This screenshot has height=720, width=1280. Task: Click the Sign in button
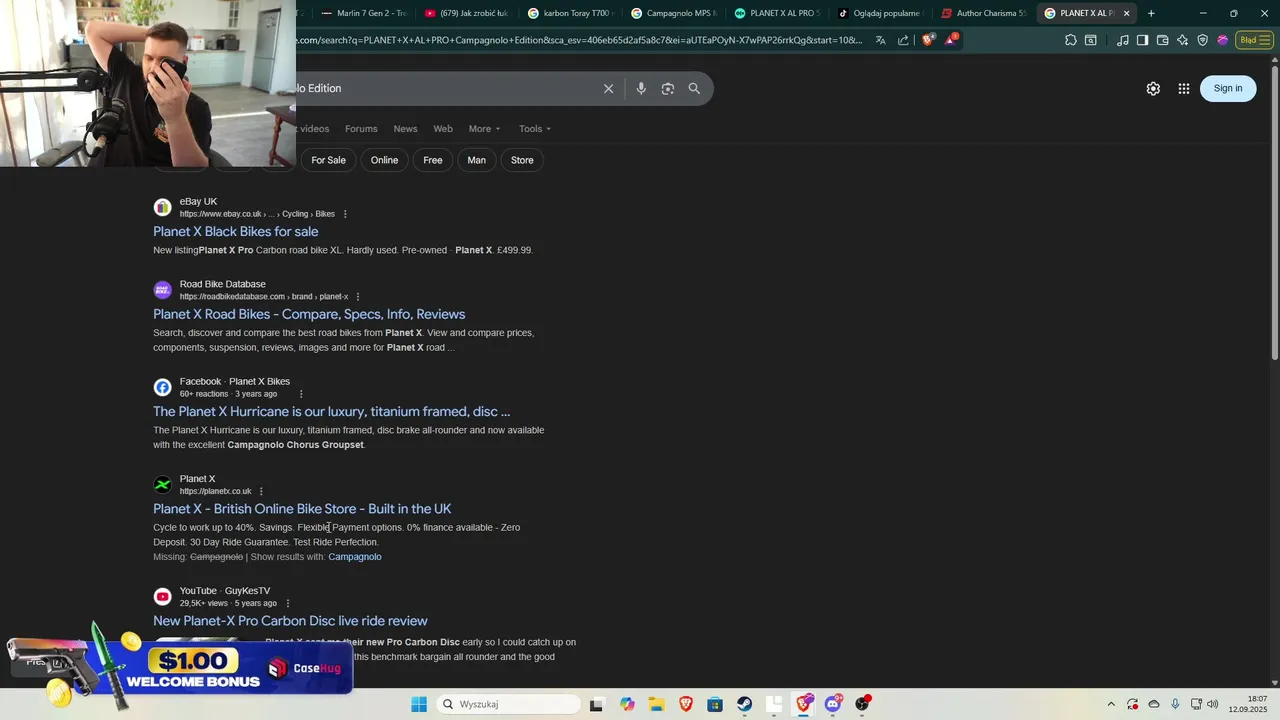click(1228, 88)
